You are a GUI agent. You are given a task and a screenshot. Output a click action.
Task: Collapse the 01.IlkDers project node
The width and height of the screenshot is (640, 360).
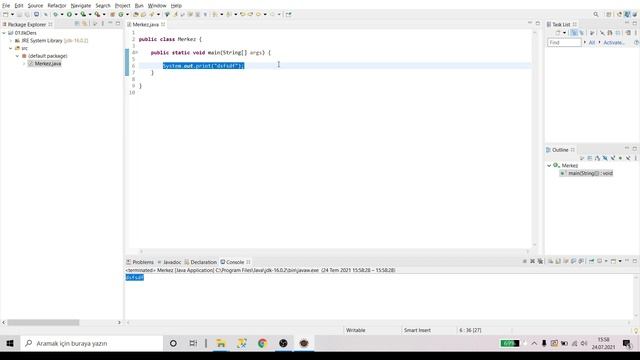(4, 33)
